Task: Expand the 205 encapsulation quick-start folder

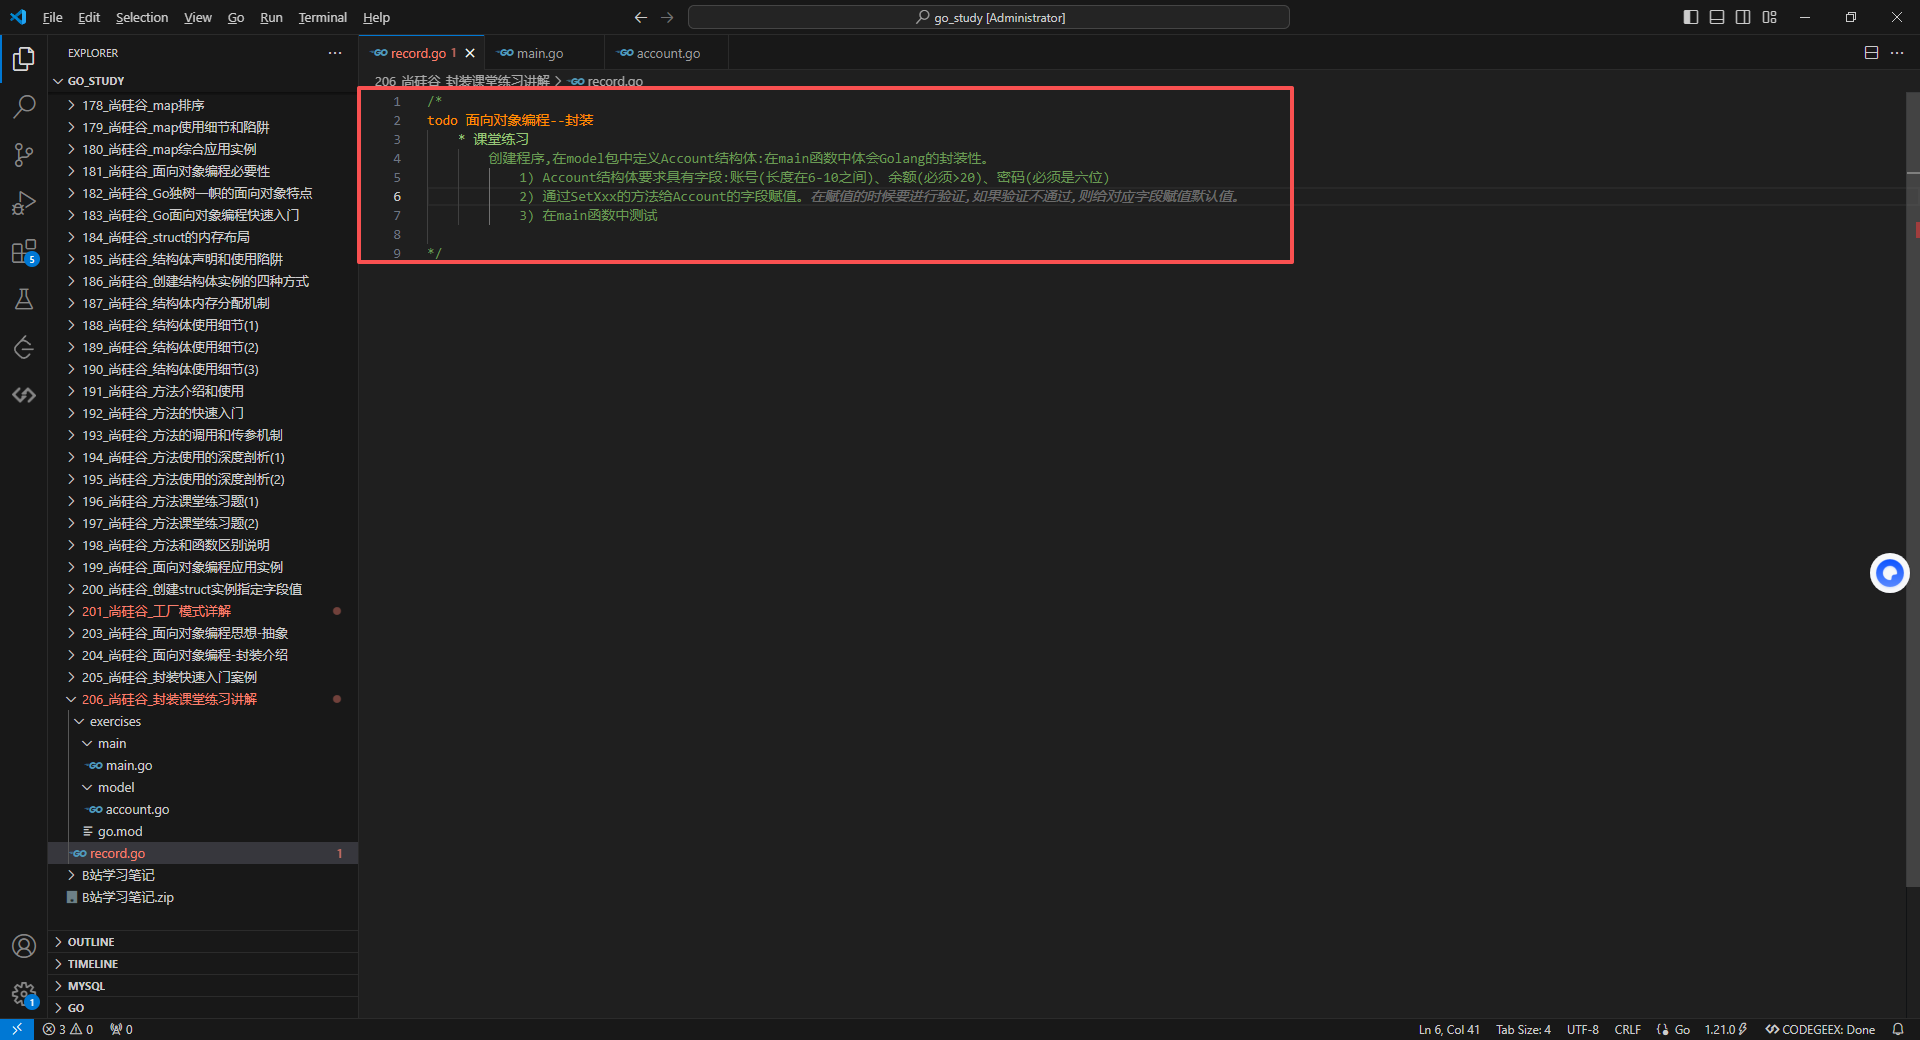Action: click(x=203, y=677)
